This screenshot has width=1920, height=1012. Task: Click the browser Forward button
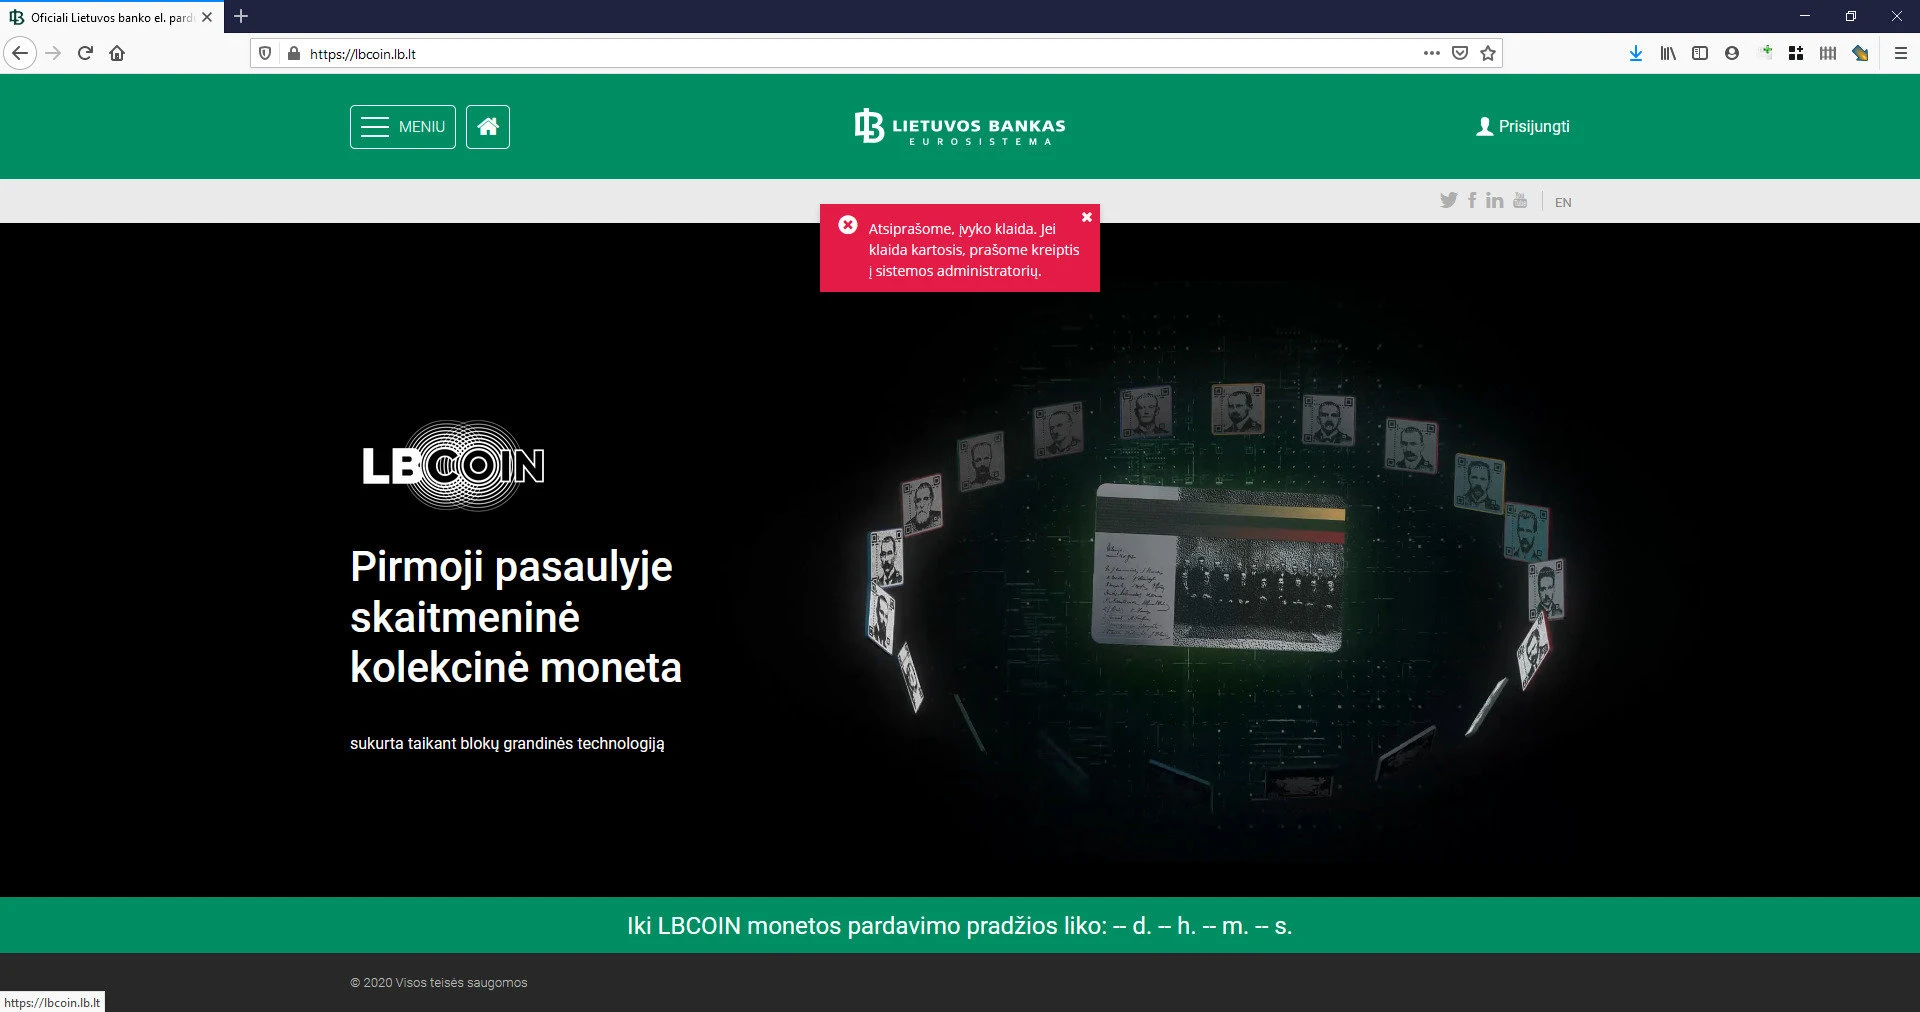tap(53, 53)
